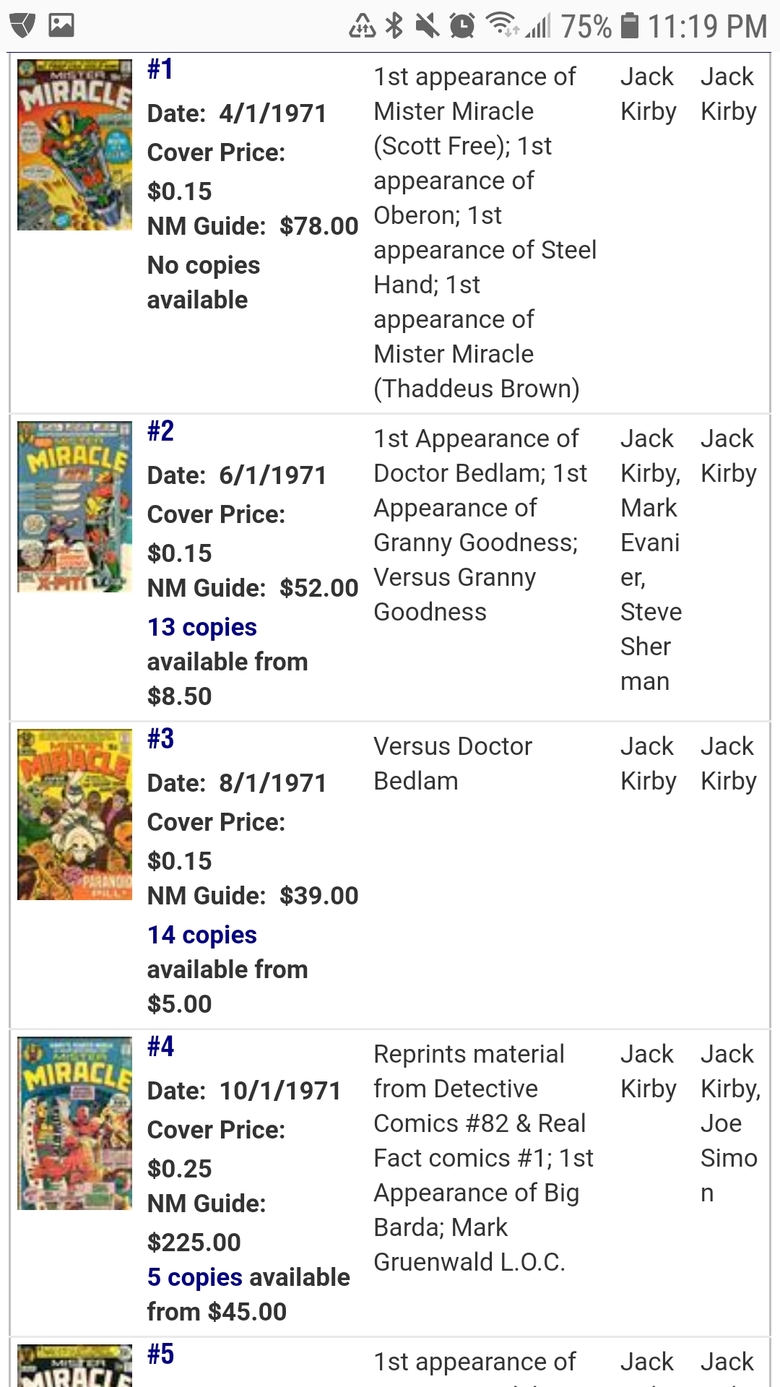
Task: Tap the Mister Miracle #2 cover thumbnail
Action: pyautogui.click(x=75, y=506)
